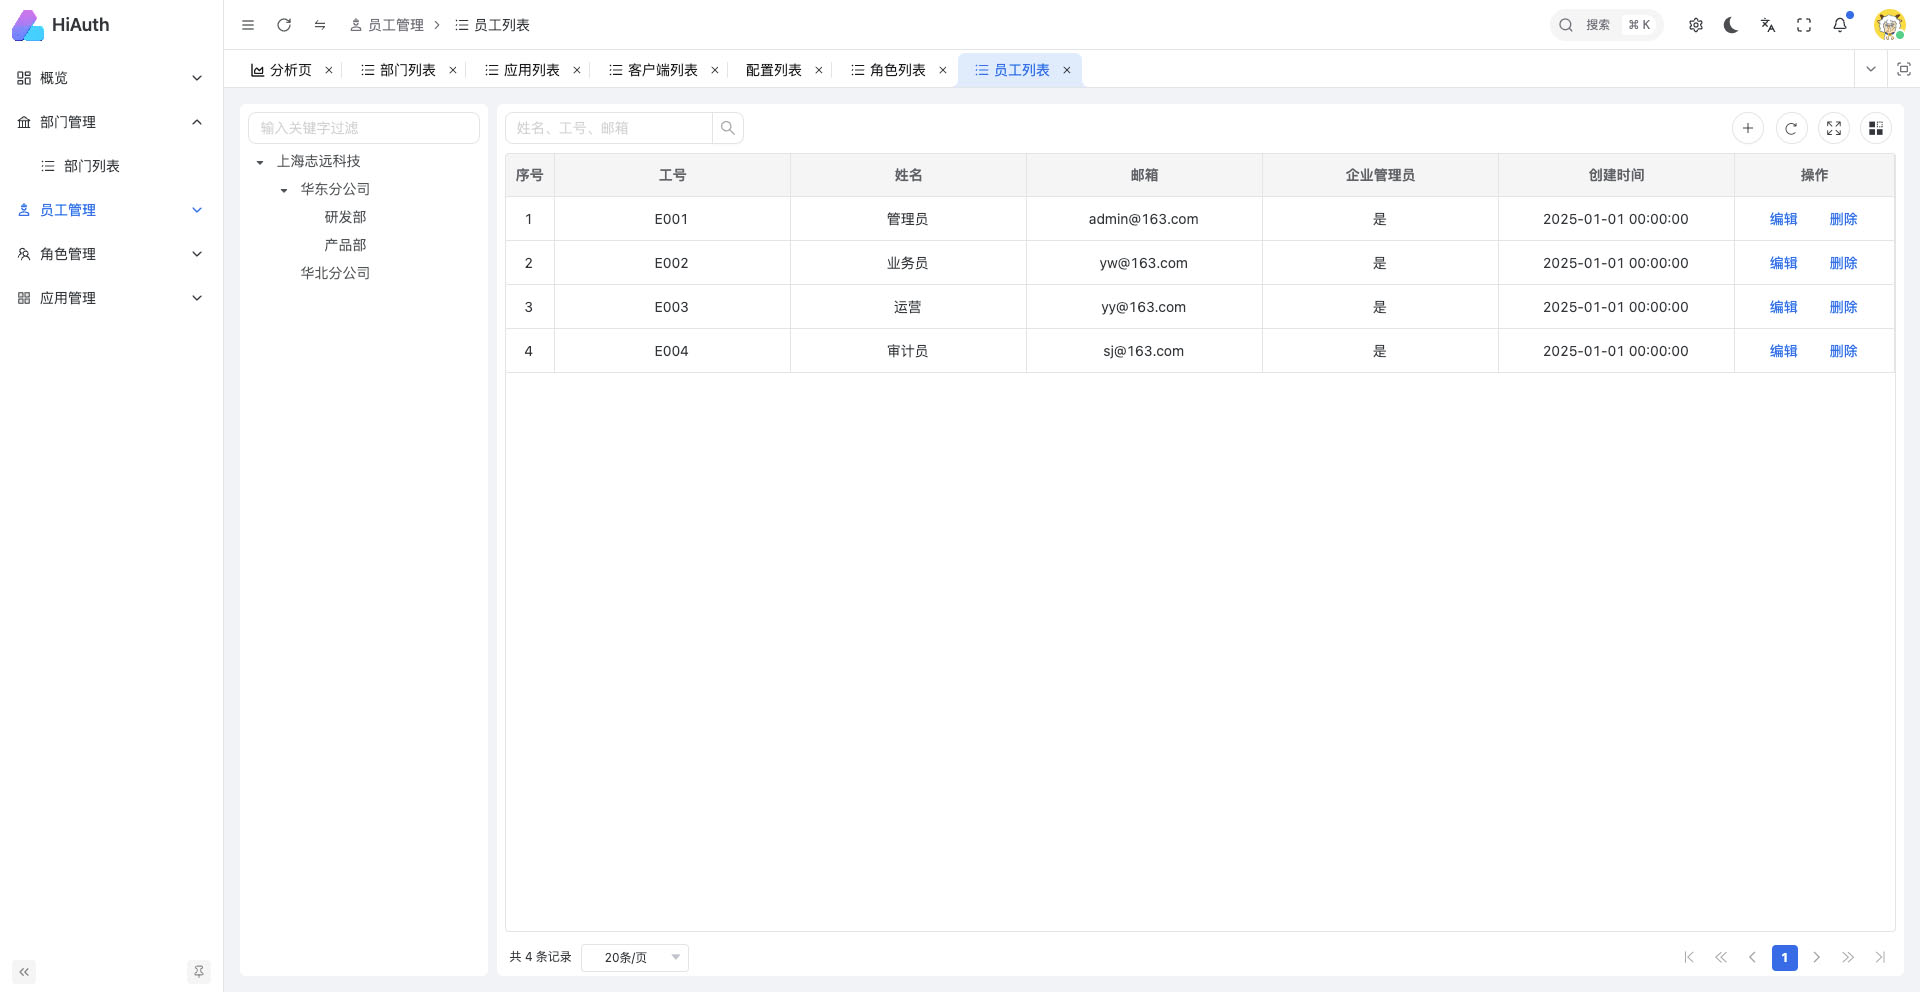This screenshot has width=1920, height=992.
Task: Click the 姓名、工号、邮箱 search field
Action: click(x=610, y=128)
